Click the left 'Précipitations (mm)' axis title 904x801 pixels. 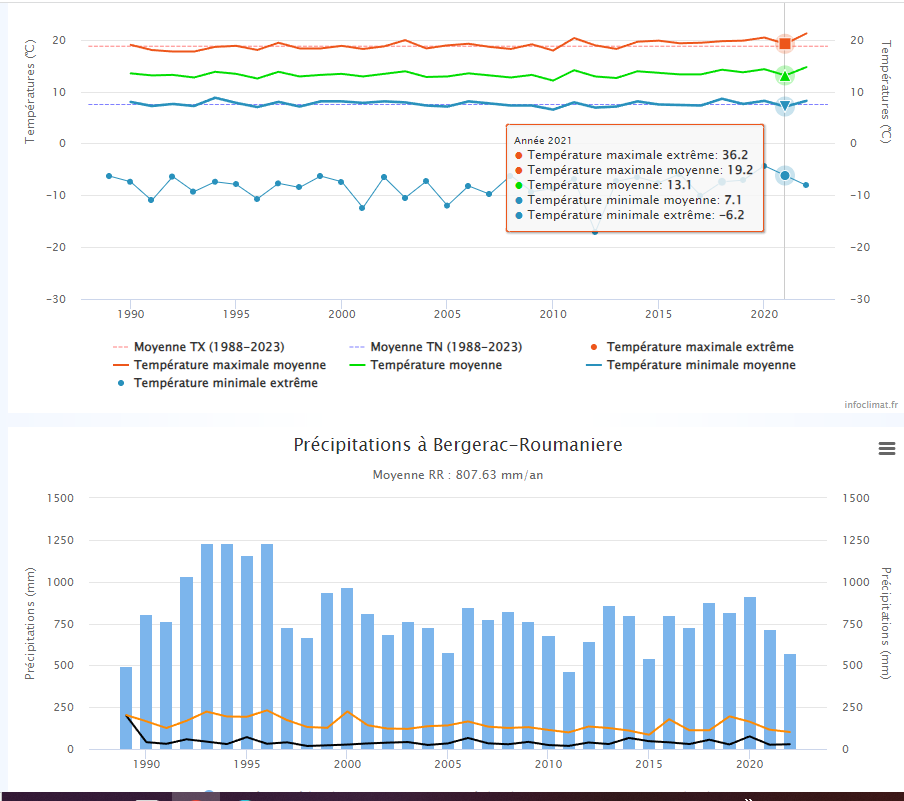click(30, 623)
